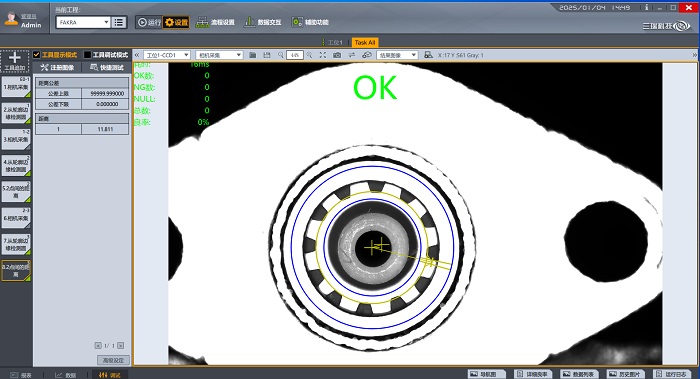Viewport: 700px width, 379px height.
Task: Toggle the tool display mode checkbox
Action: (37, 54)
